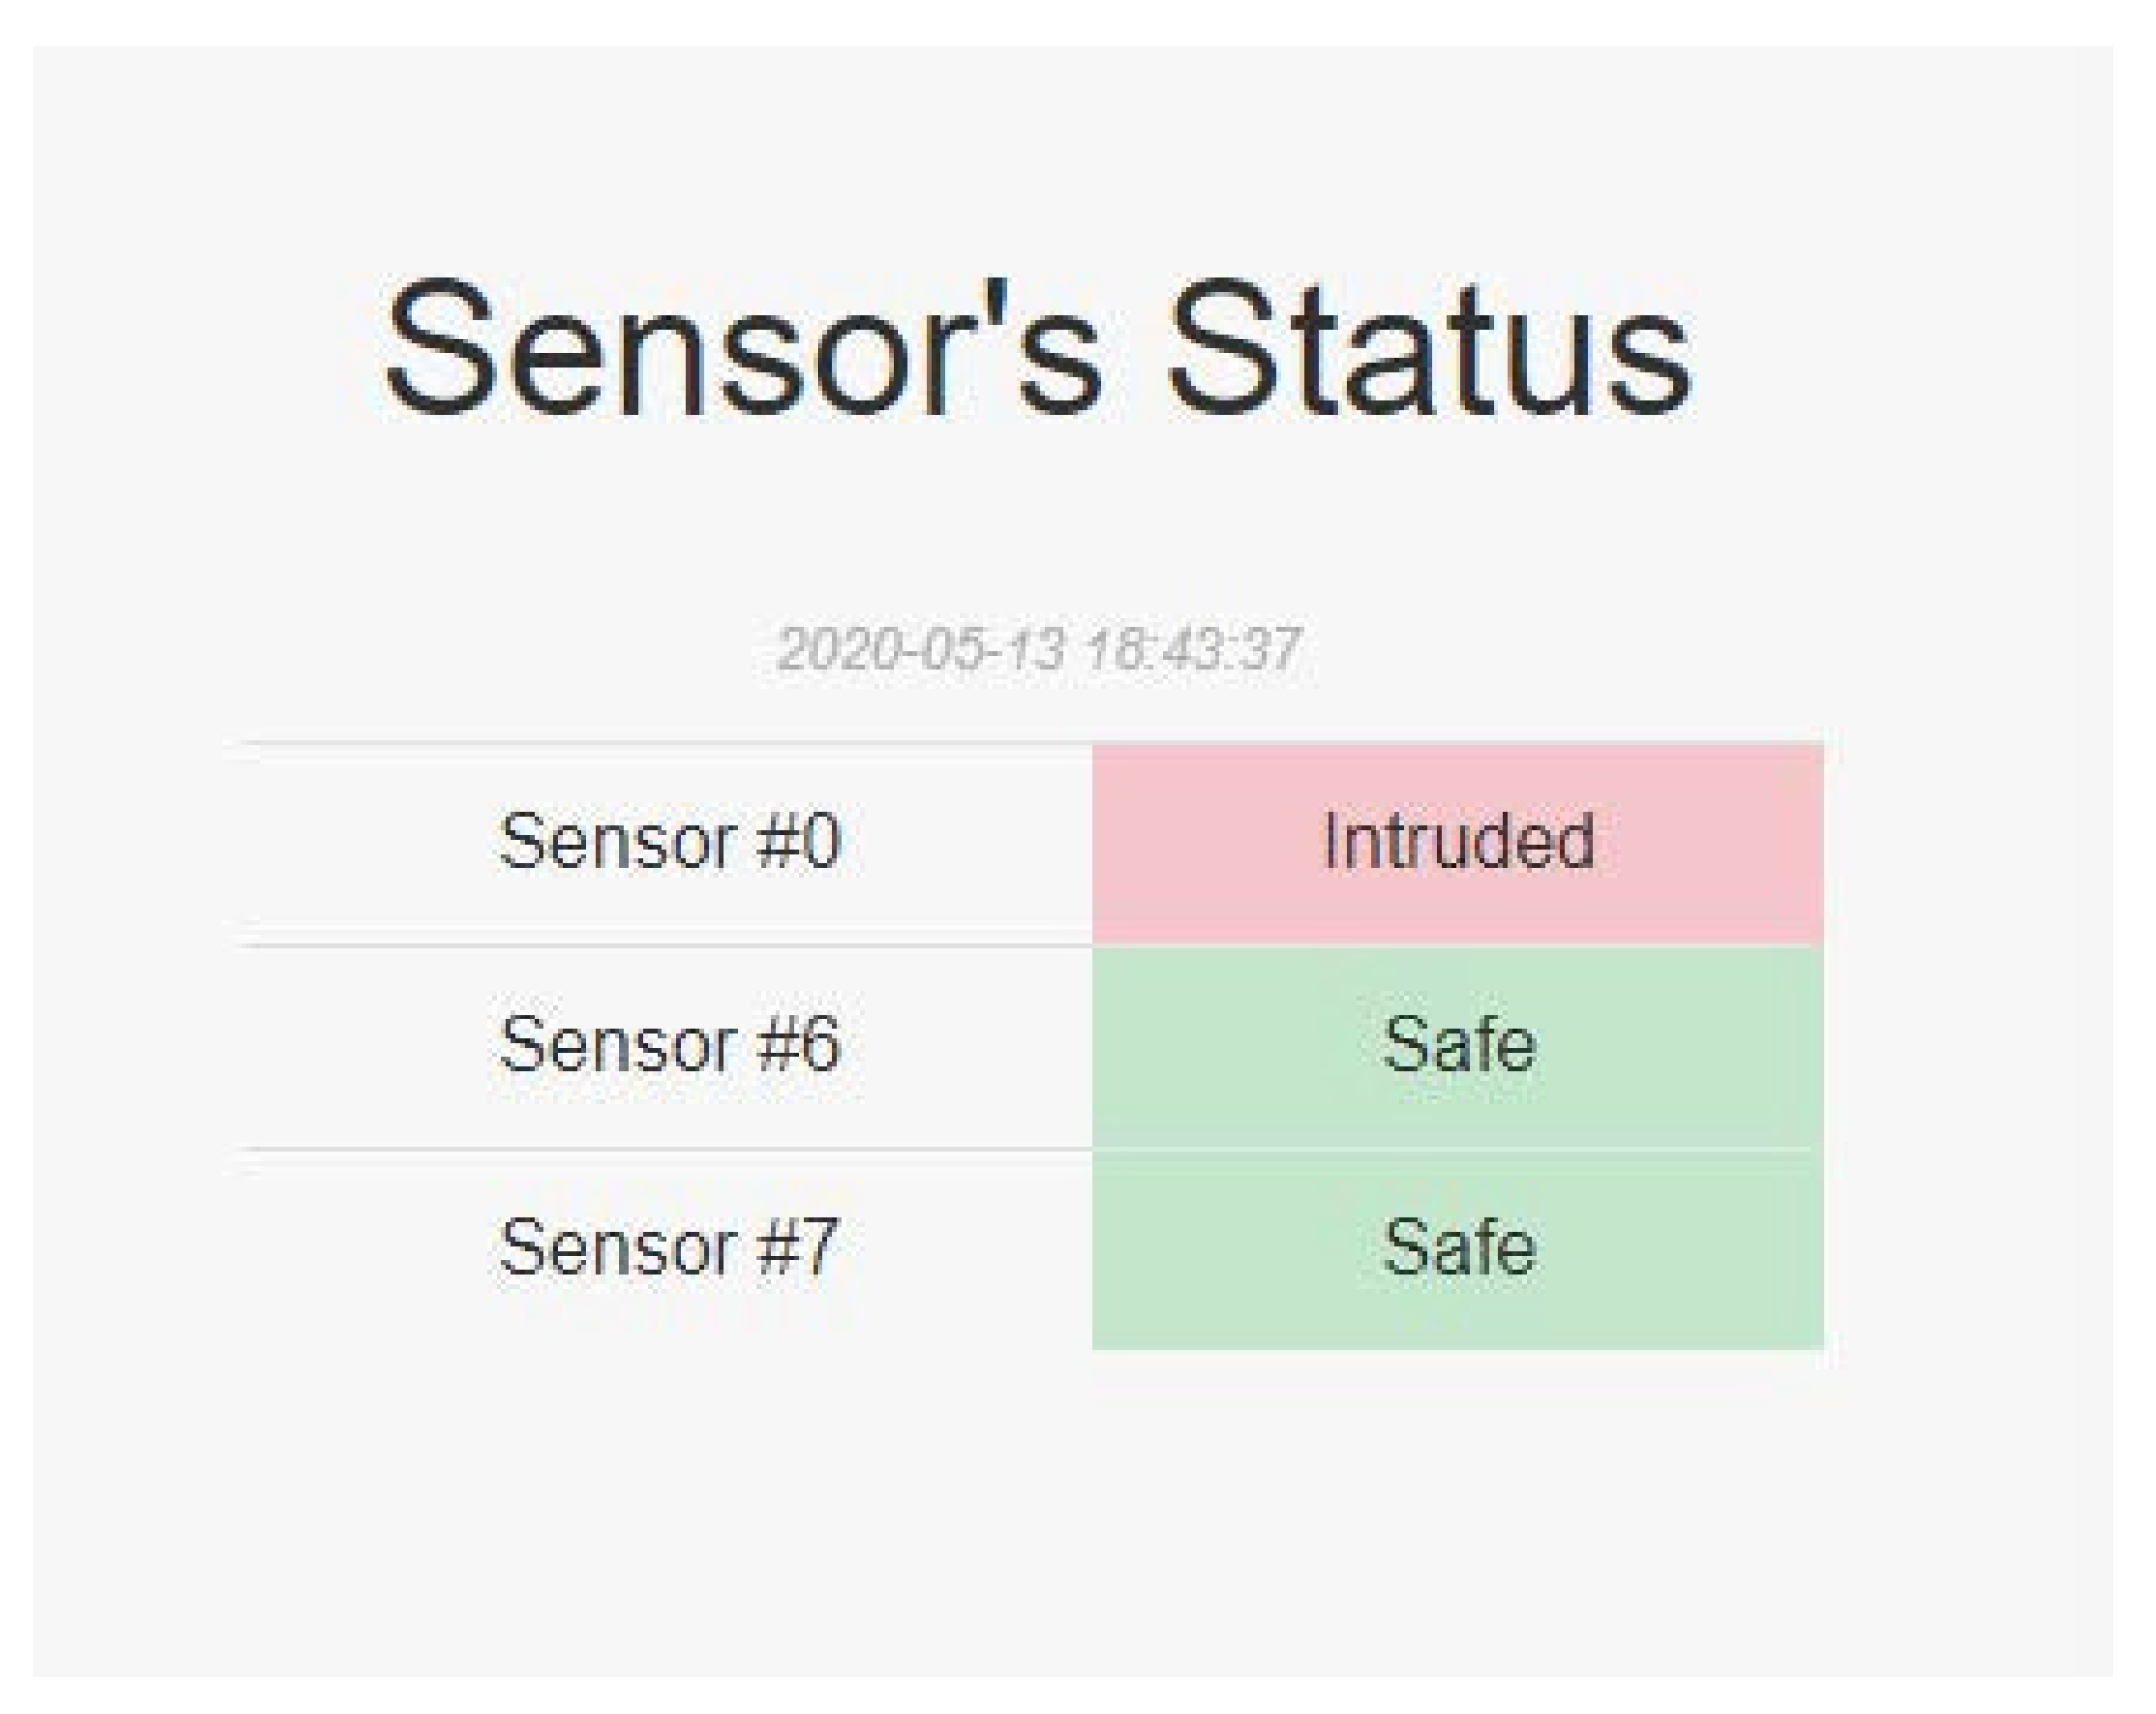The height and width of the screenshot is (1714, 2156).
Task: Click the word "Status" in the heading
Action: point(1430,348)
